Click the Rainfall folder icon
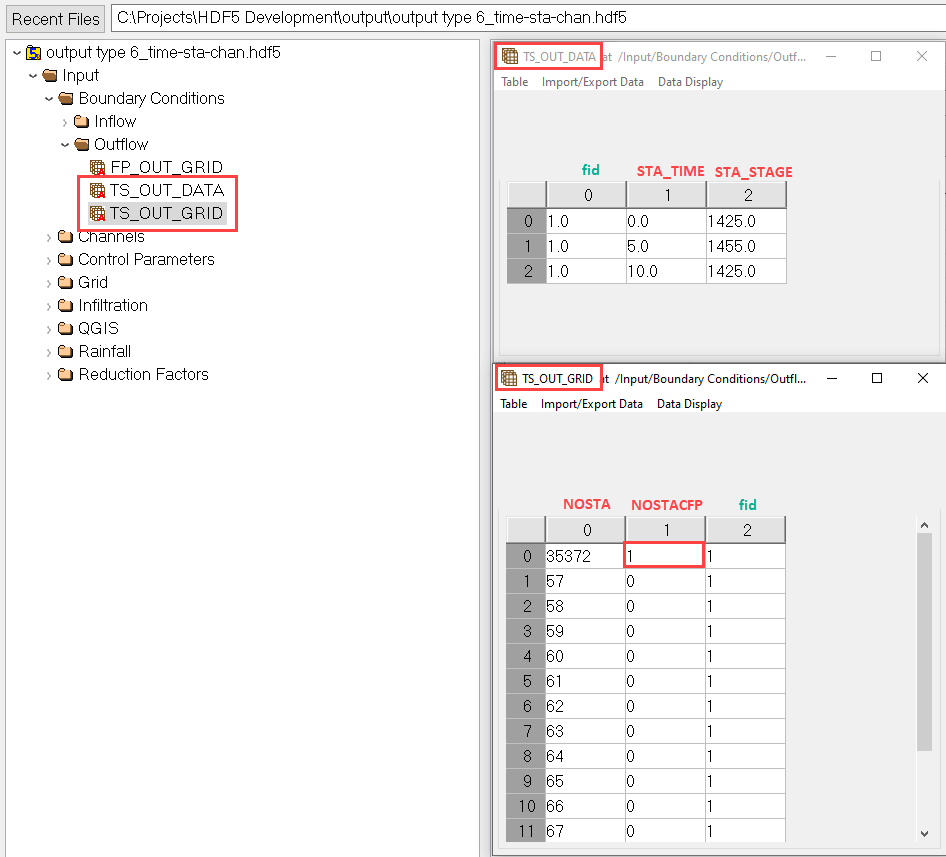This screenshot has height=857, width=946. point(66,351)
